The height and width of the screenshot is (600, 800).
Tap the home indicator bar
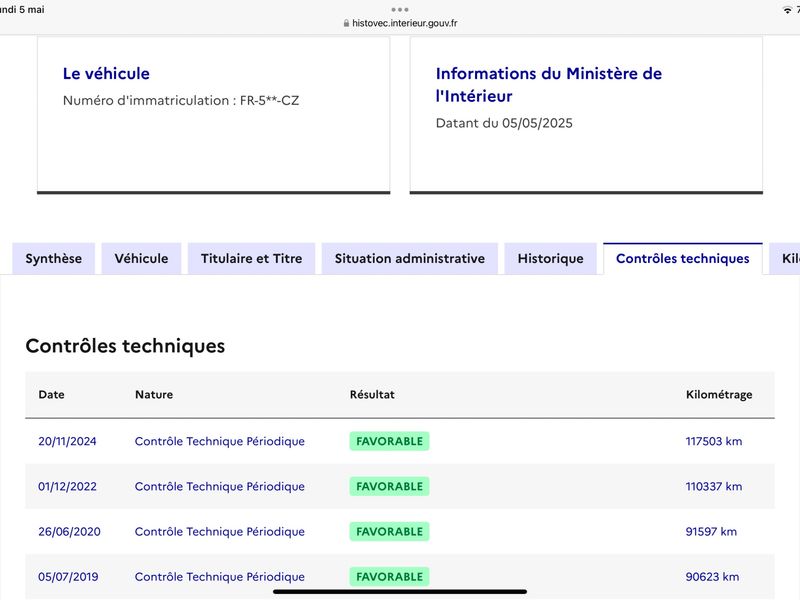(x=400, y=592)
